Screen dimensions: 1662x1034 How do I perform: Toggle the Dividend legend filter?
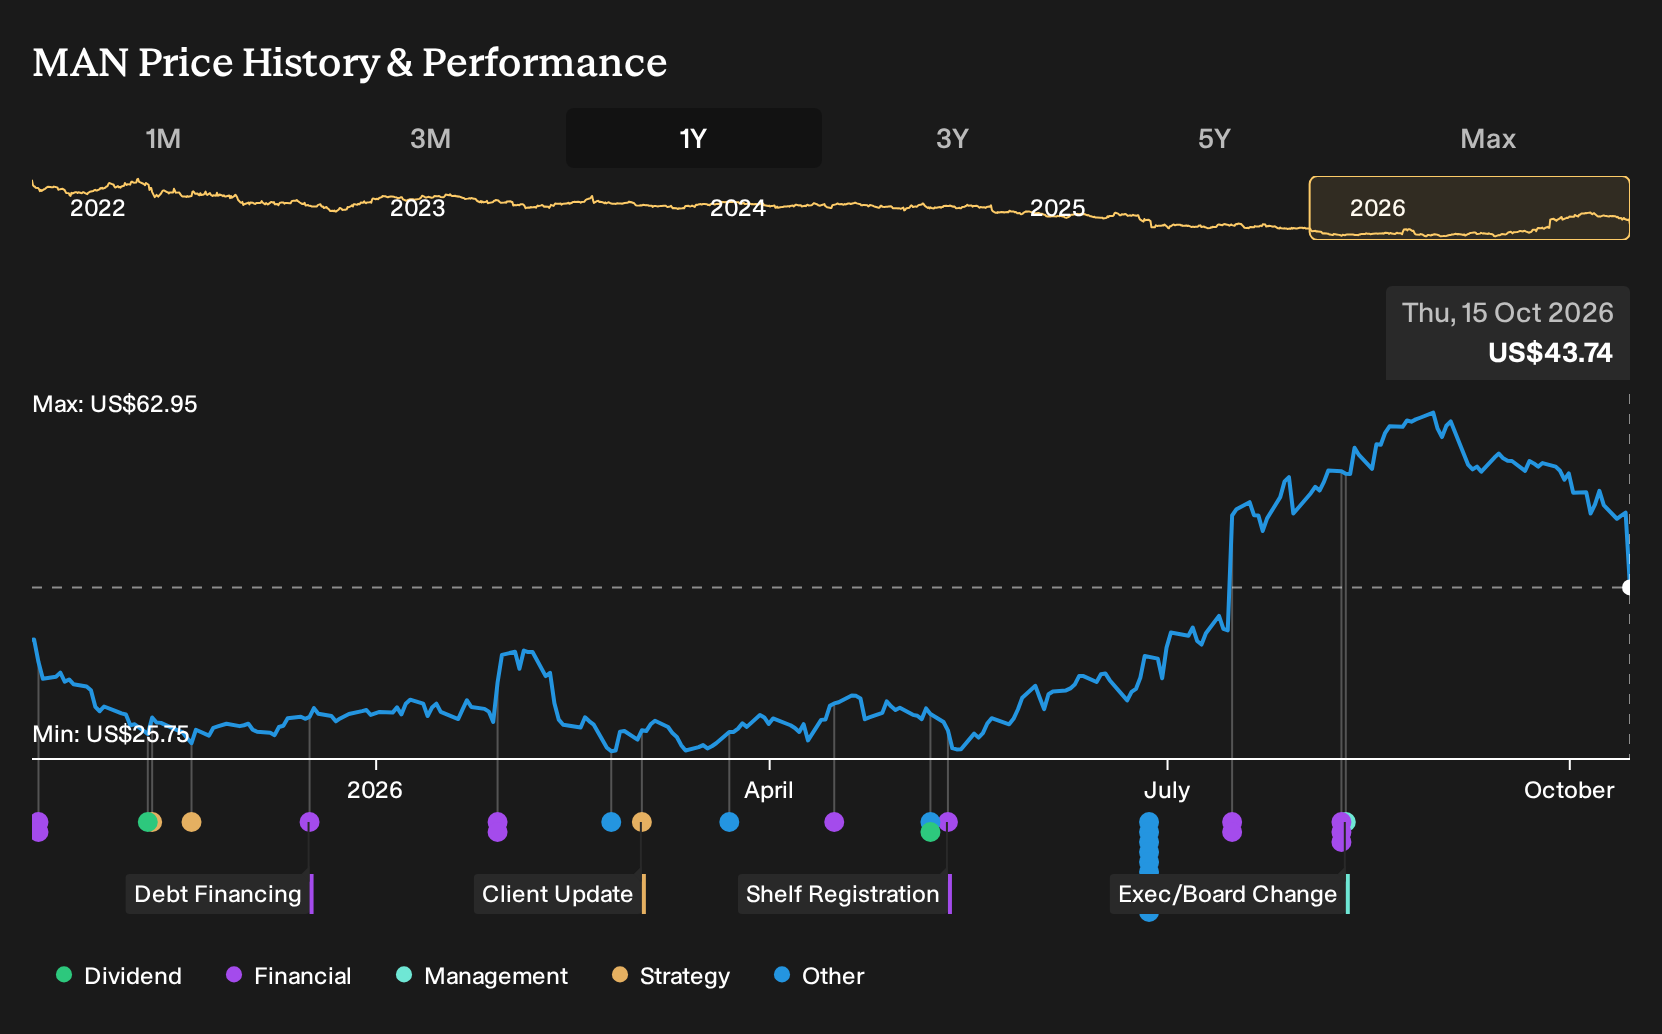(119, 976)
